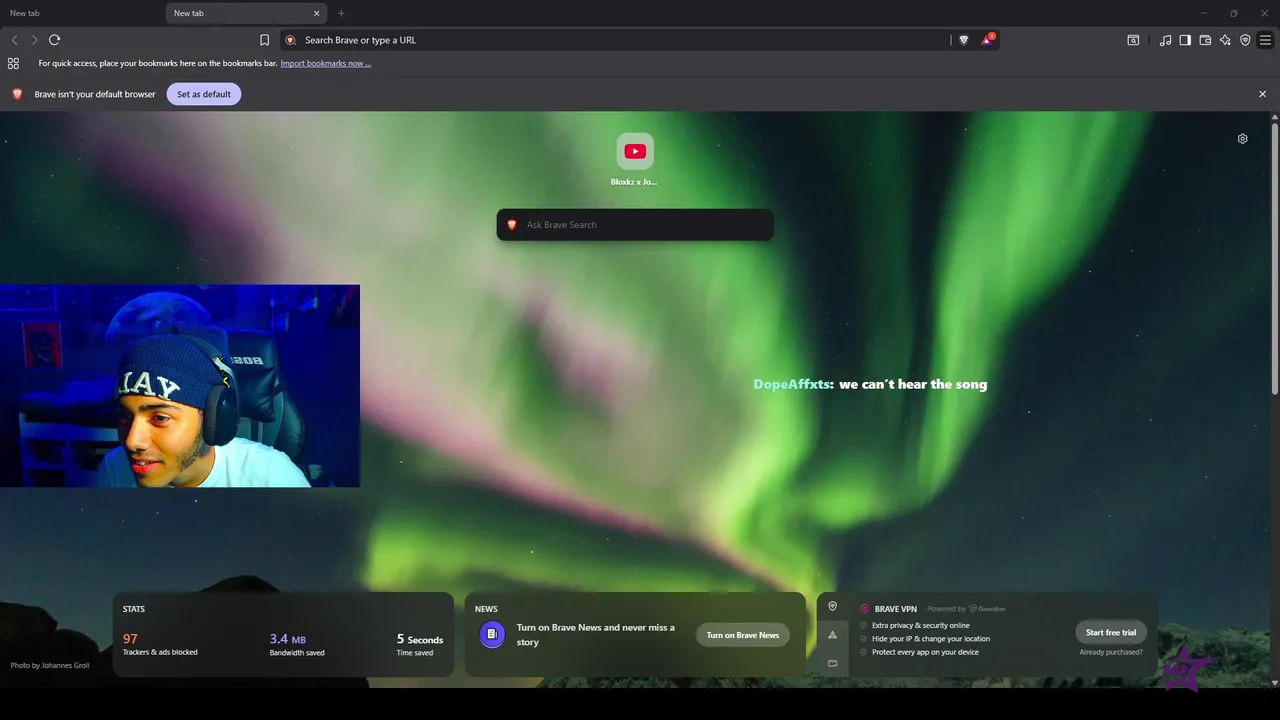Screen dimensions: 1280x720
Task: Click Start free trial button
Action: (x=1111, y=632)
